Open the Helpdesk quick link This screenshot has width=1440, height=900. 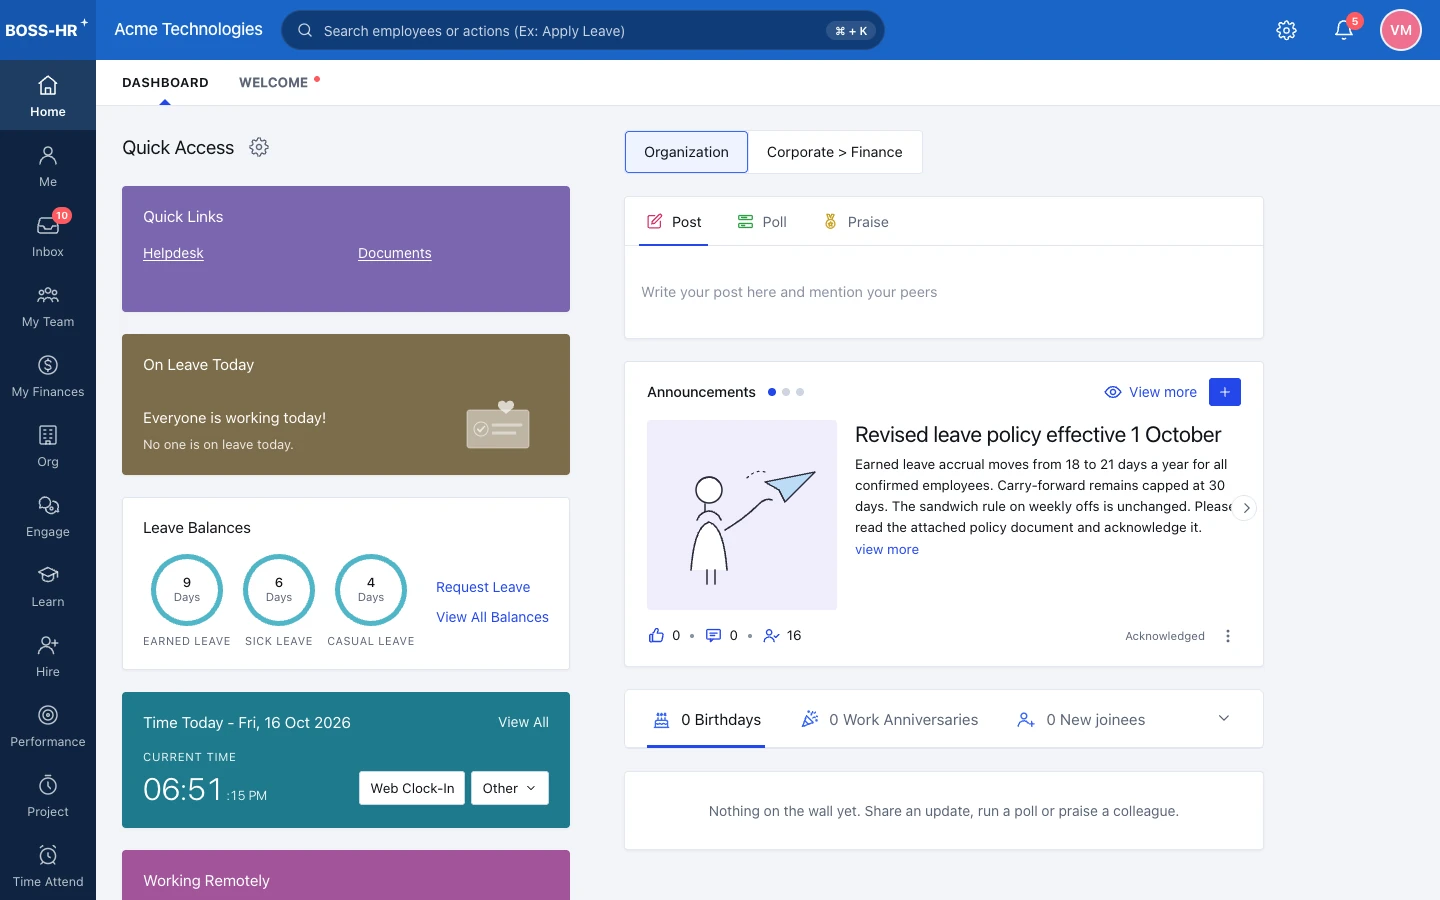click(x=173, y=253)
